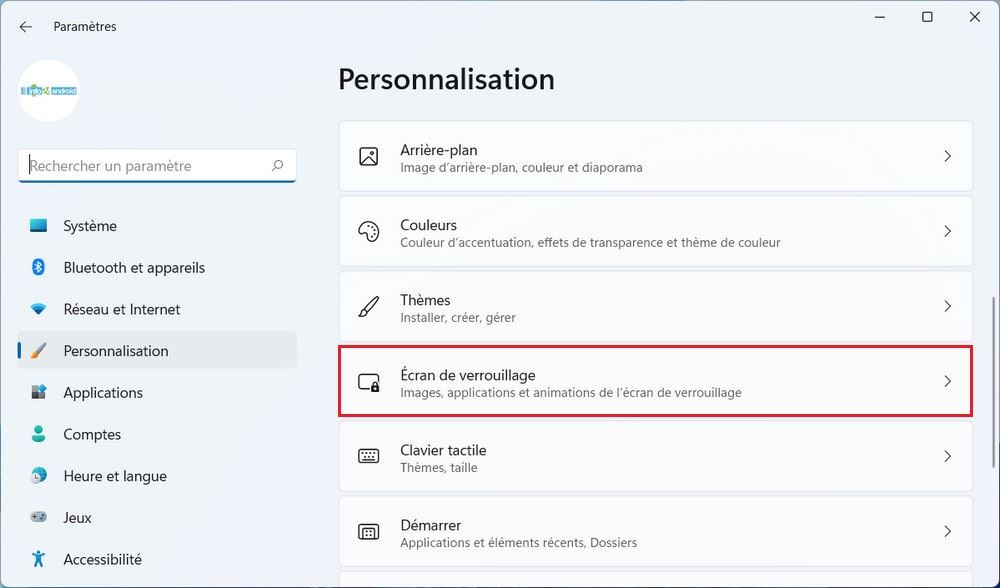Expand Clavier tactile using its chevron

tap(947, 457)
